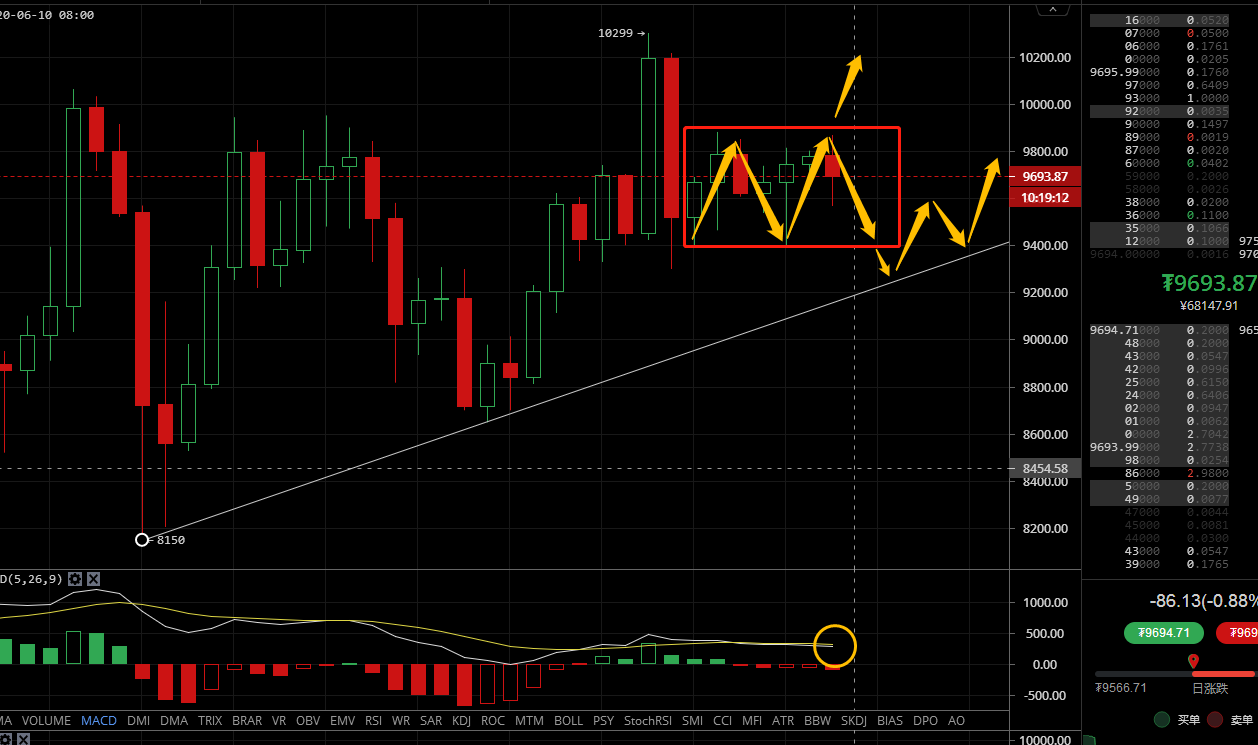Select the StochRSI indicator
Screen dimensions: 1258x745
[647, 720]
